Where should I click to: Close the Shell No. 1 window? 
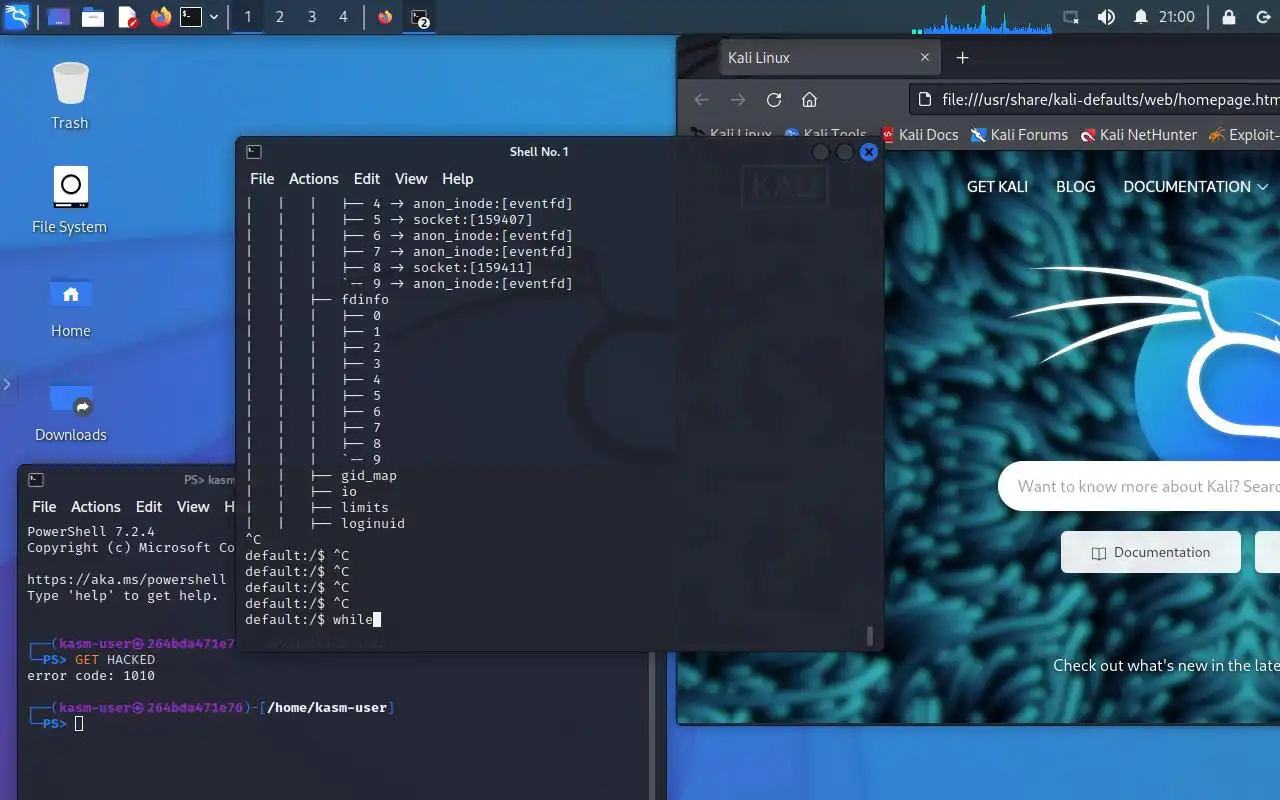[869, 152]
